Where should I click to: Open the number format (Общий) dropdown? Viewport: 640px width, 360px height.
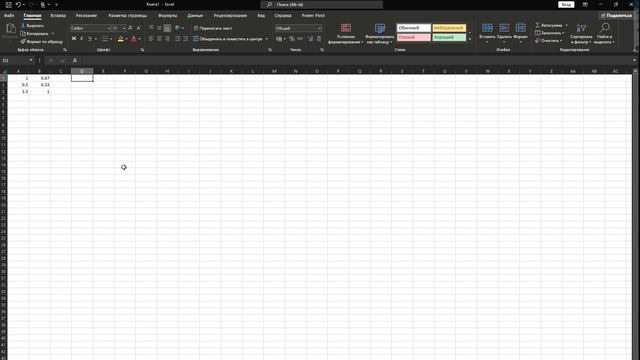tap(319, 28)
